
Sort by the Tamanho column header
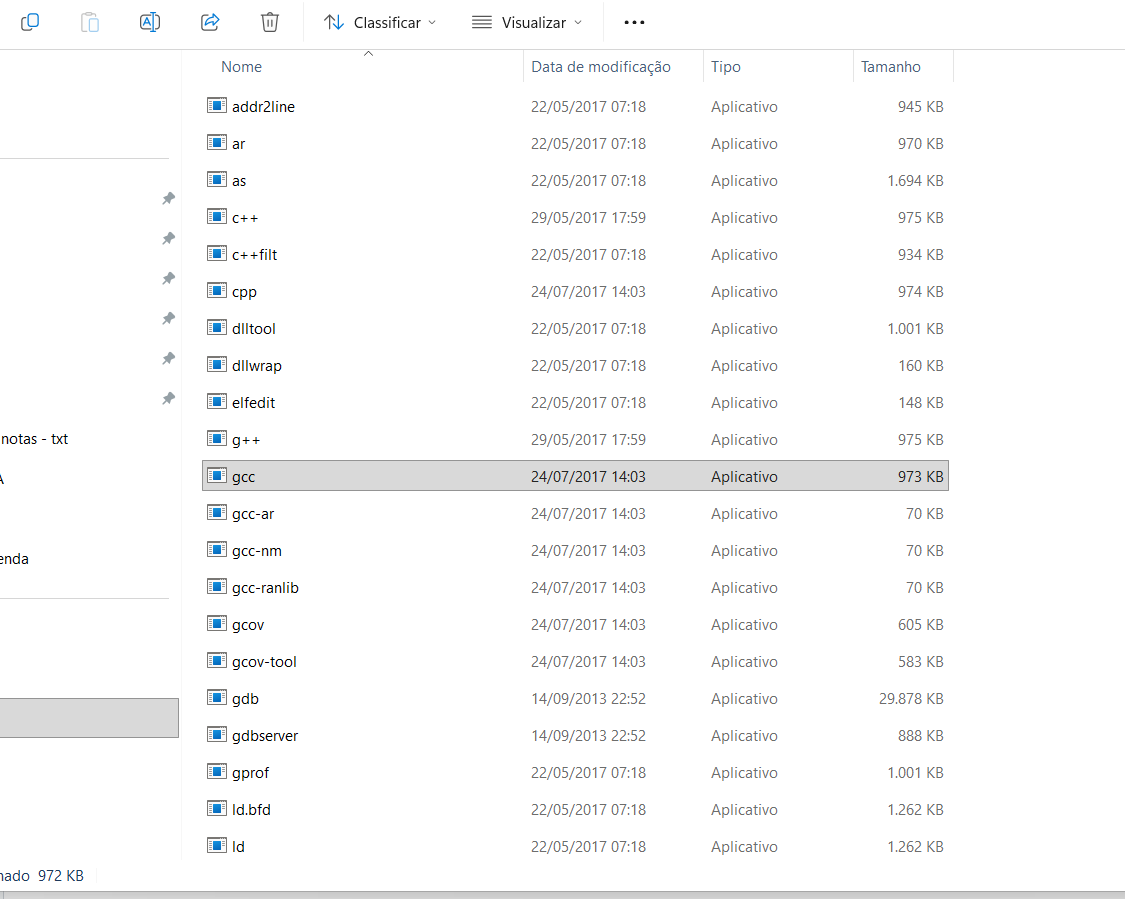(x=890, y=67)
